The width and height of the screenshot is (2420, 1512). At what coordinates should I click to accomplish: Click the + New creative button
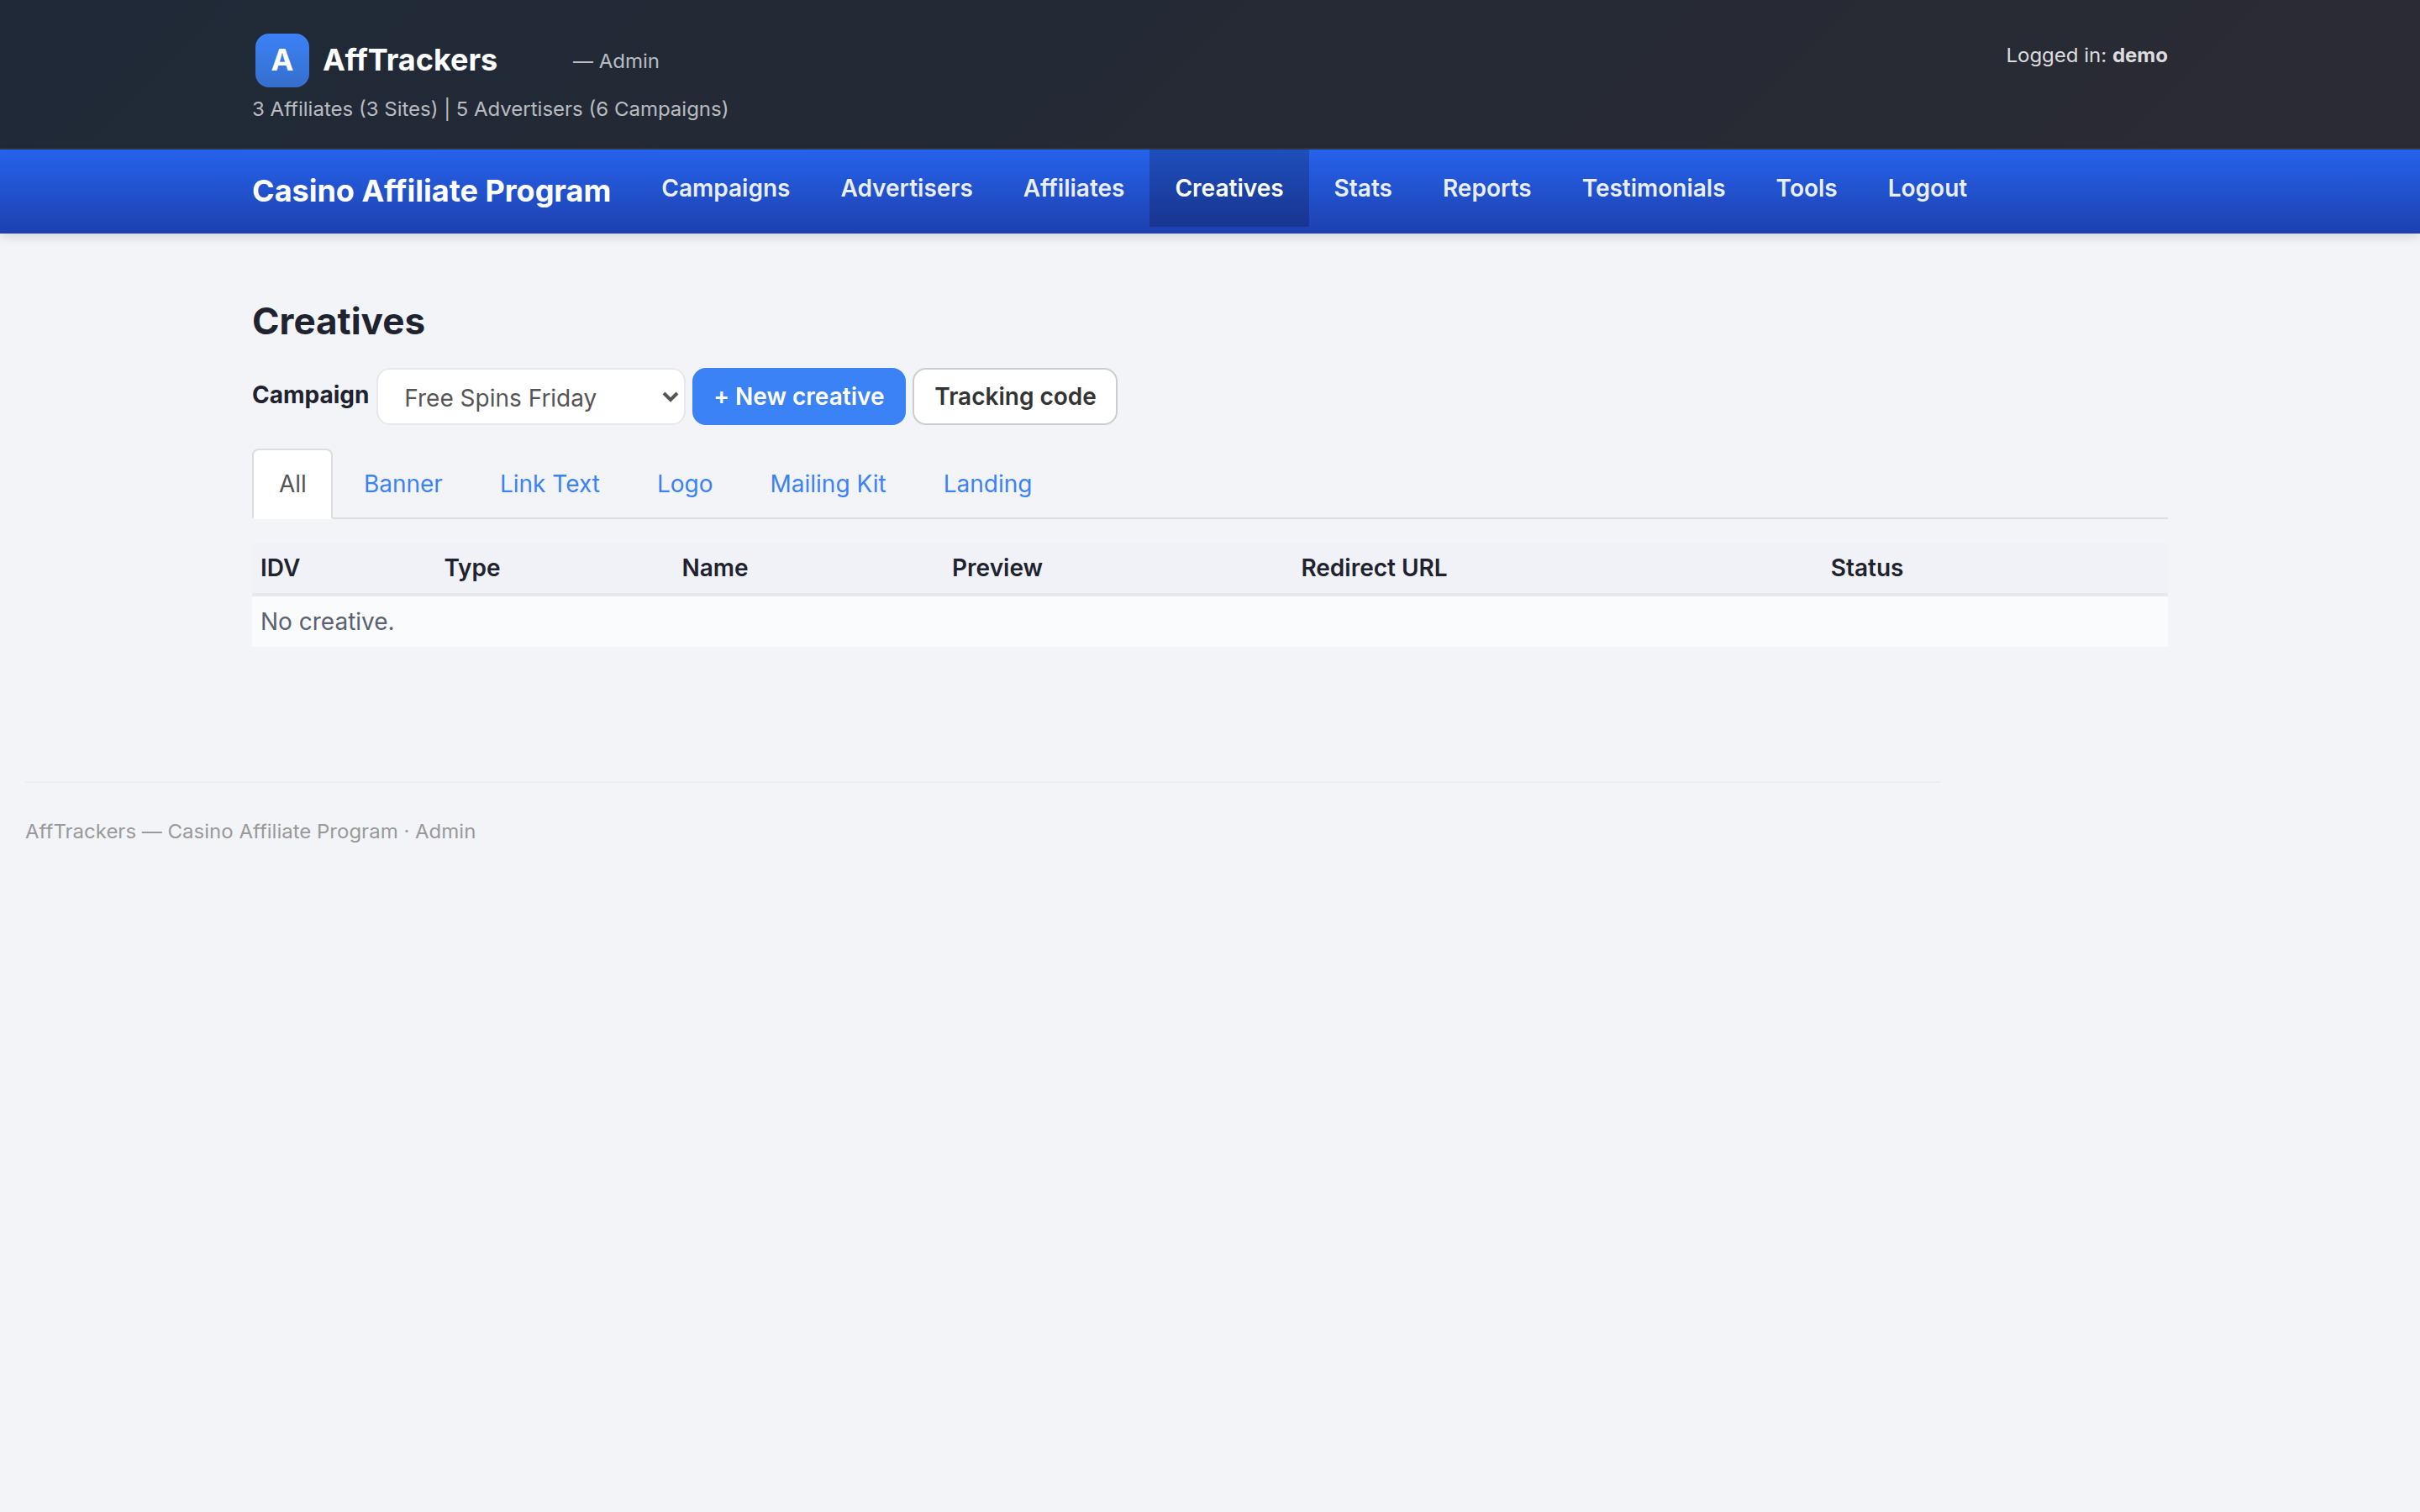[x=799, y=397]
